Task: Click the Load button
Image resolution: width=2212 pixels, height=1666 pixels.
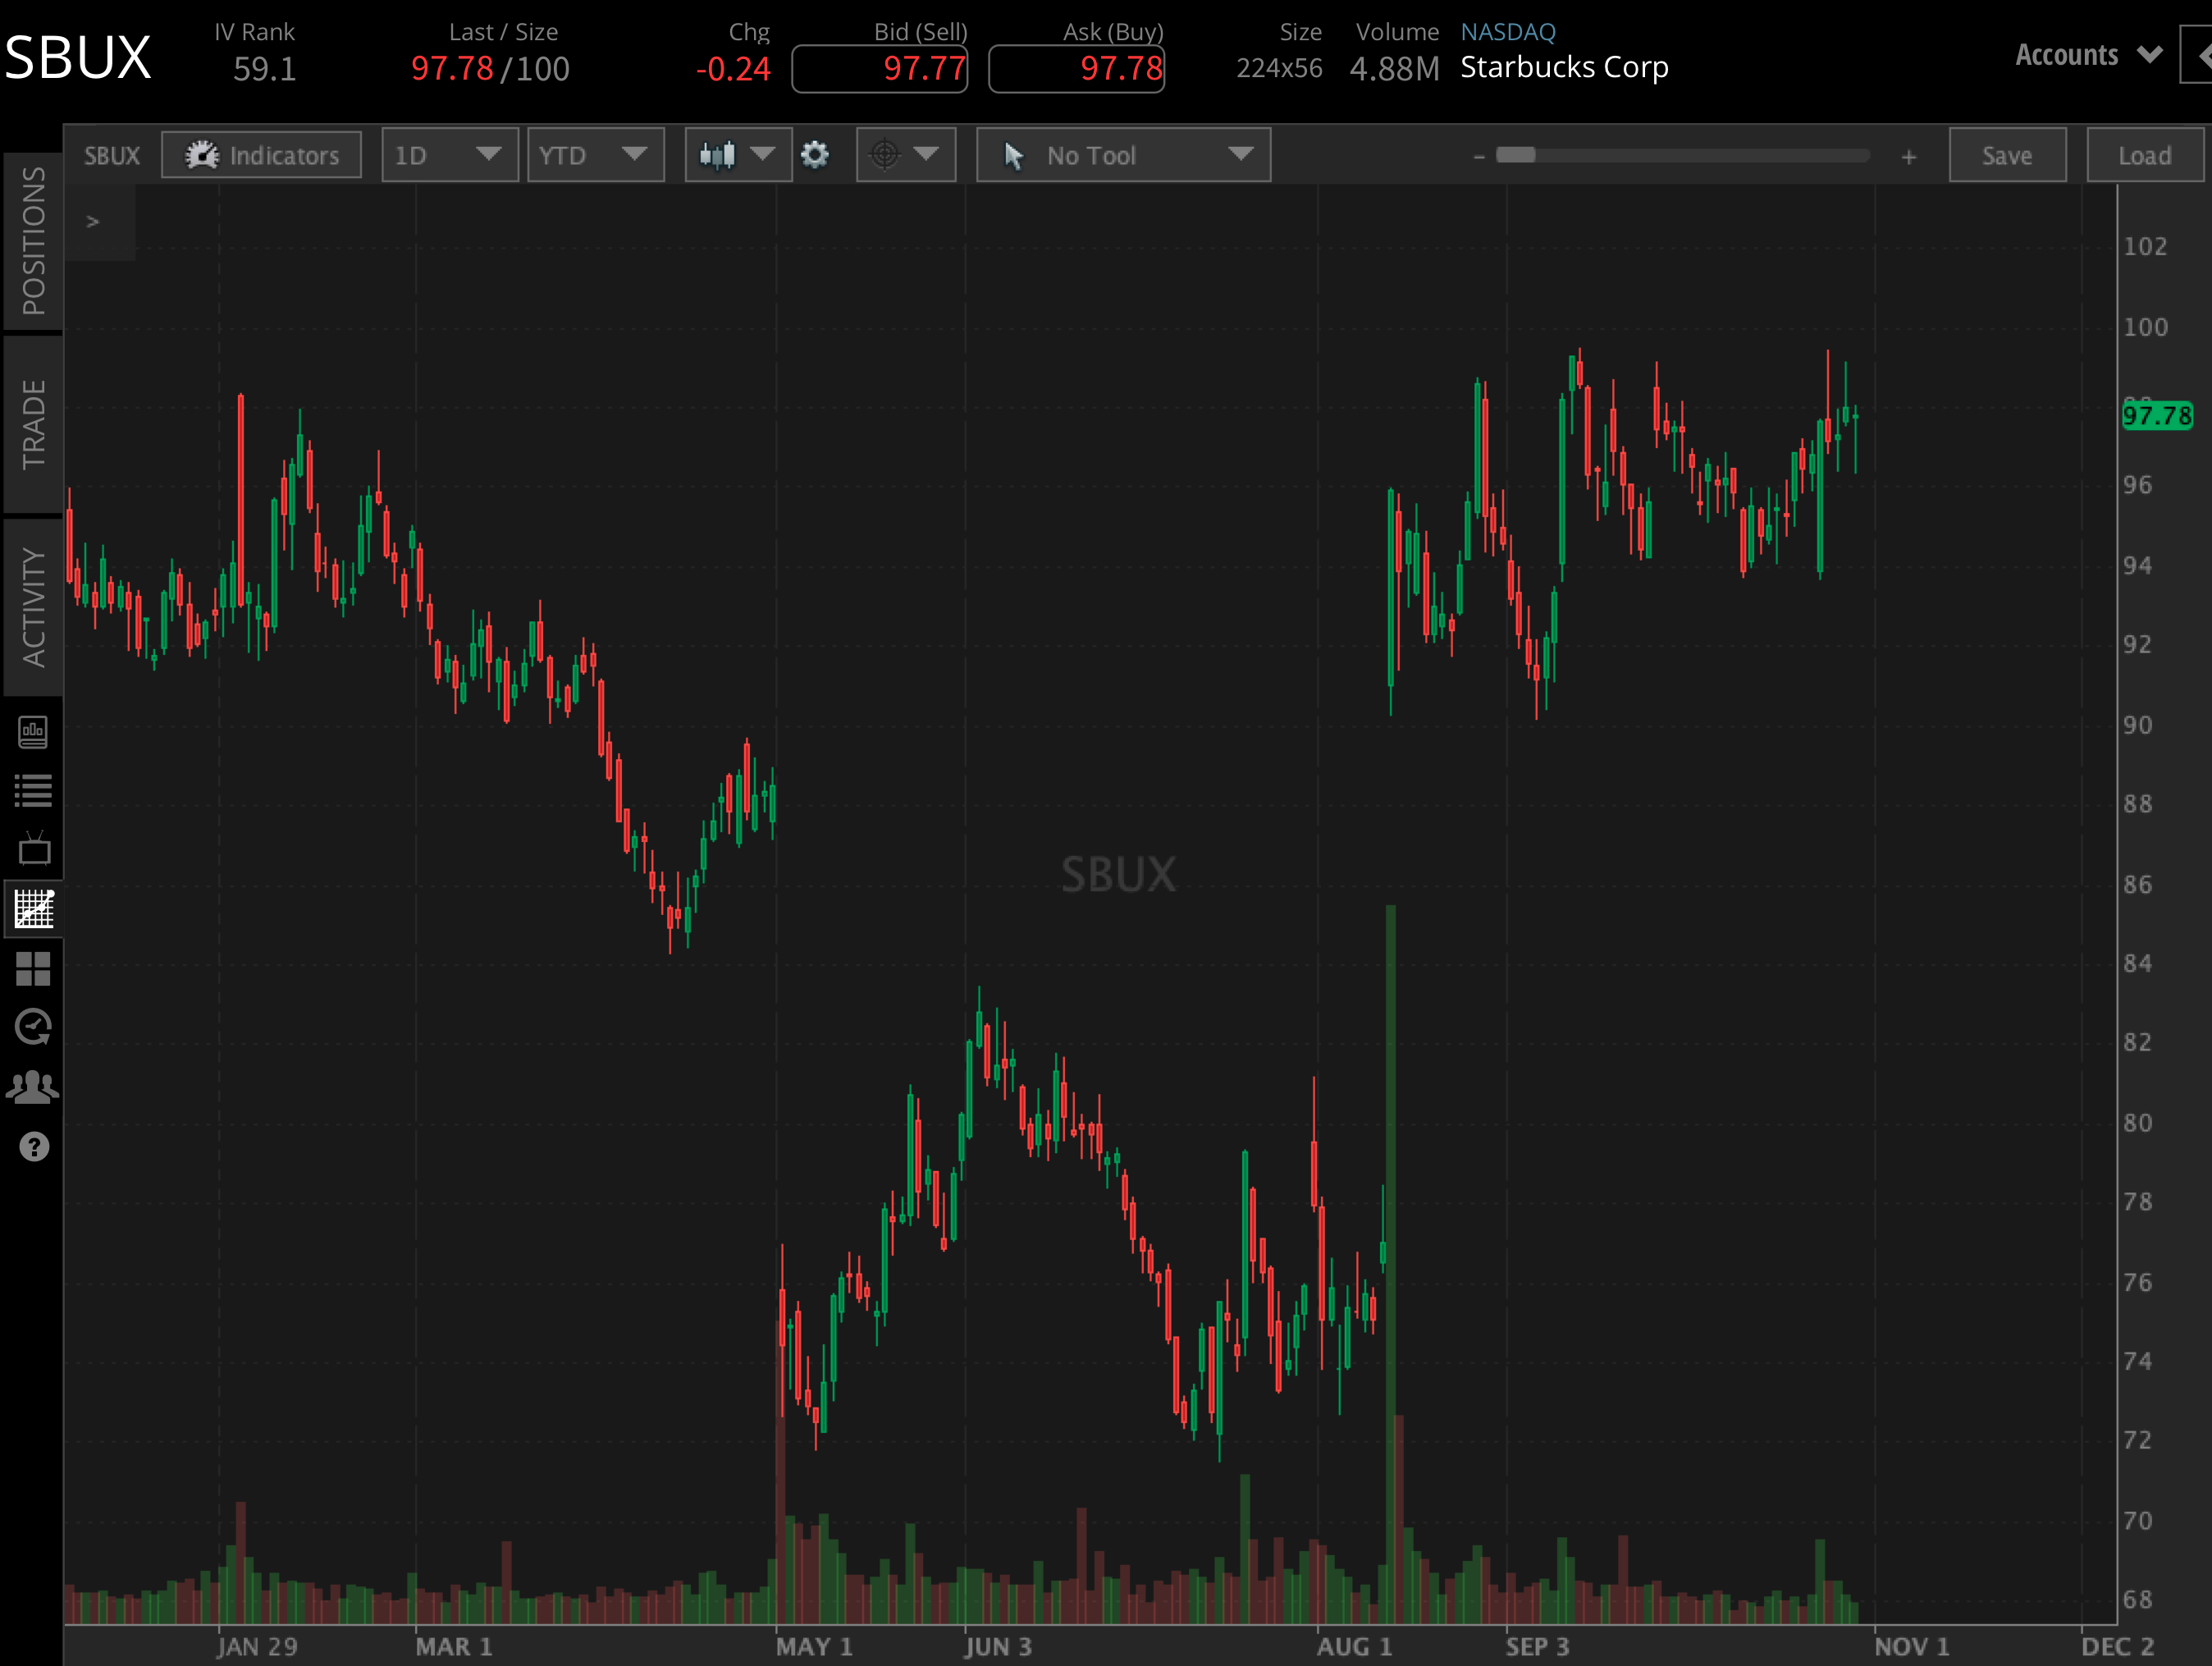Action: pyautogui.click(x=2145, y=155)
